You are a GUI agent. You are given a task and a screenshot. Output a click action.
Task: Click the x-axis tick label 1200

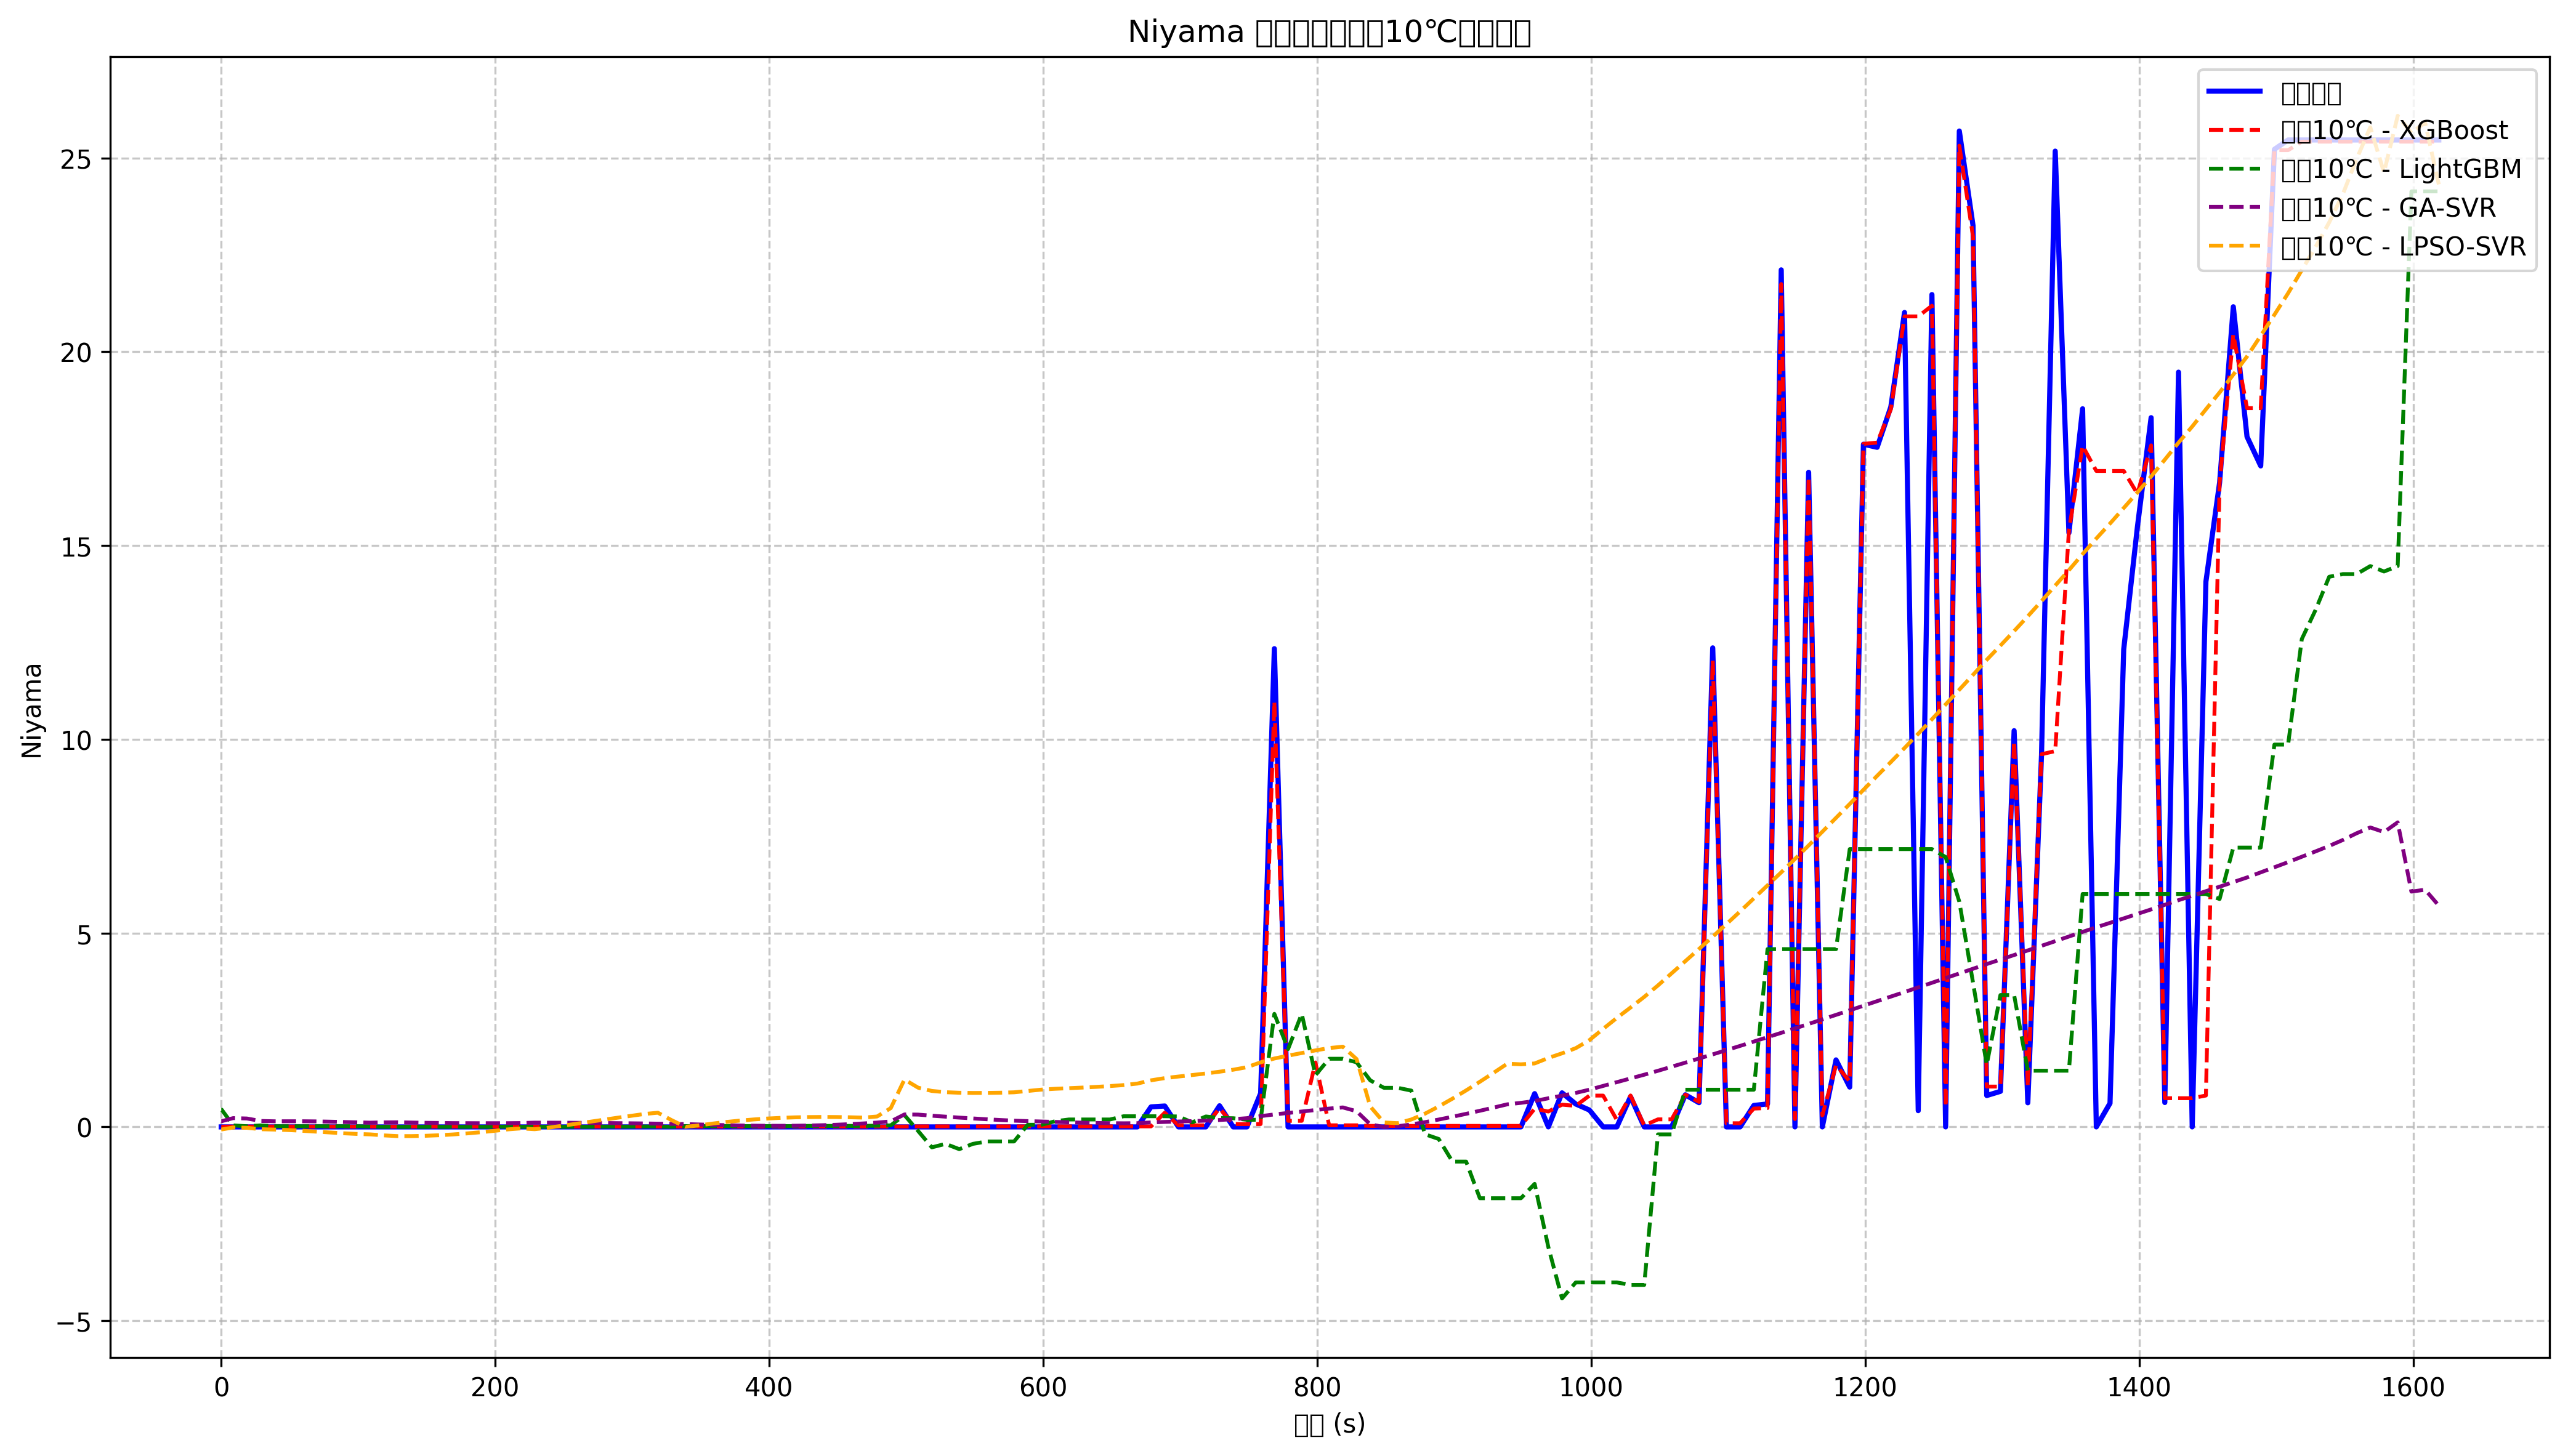1865,1387
